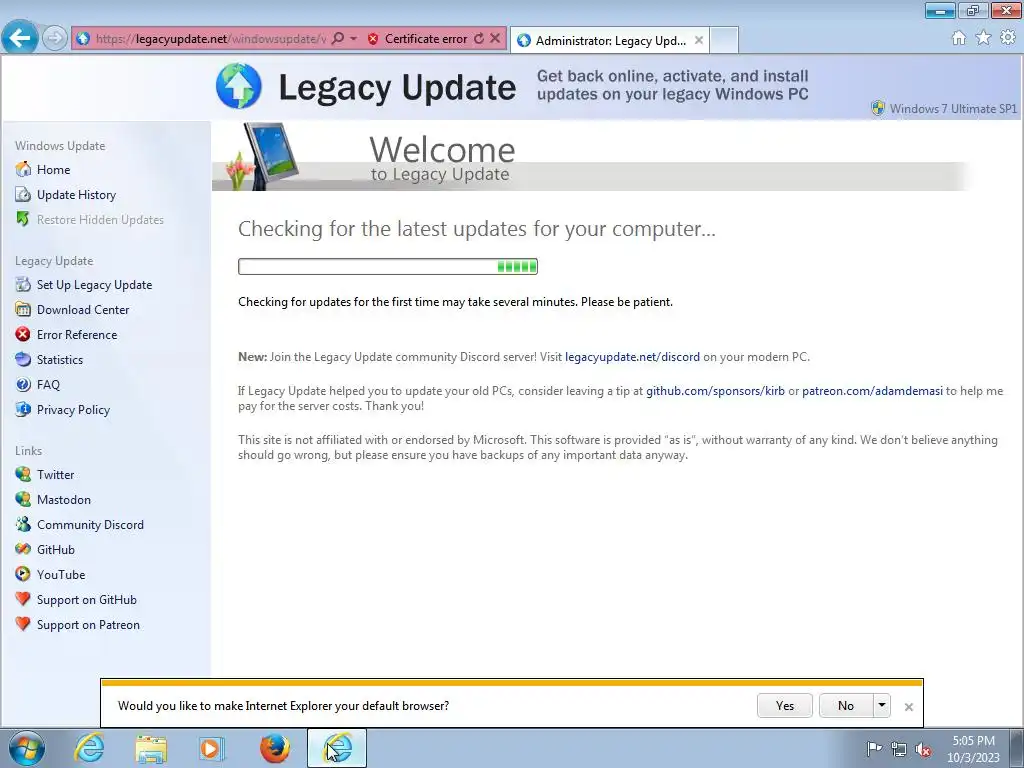This screenshot has height=768, width=1024.
Task: Open Download Center link
Action: 83,310
